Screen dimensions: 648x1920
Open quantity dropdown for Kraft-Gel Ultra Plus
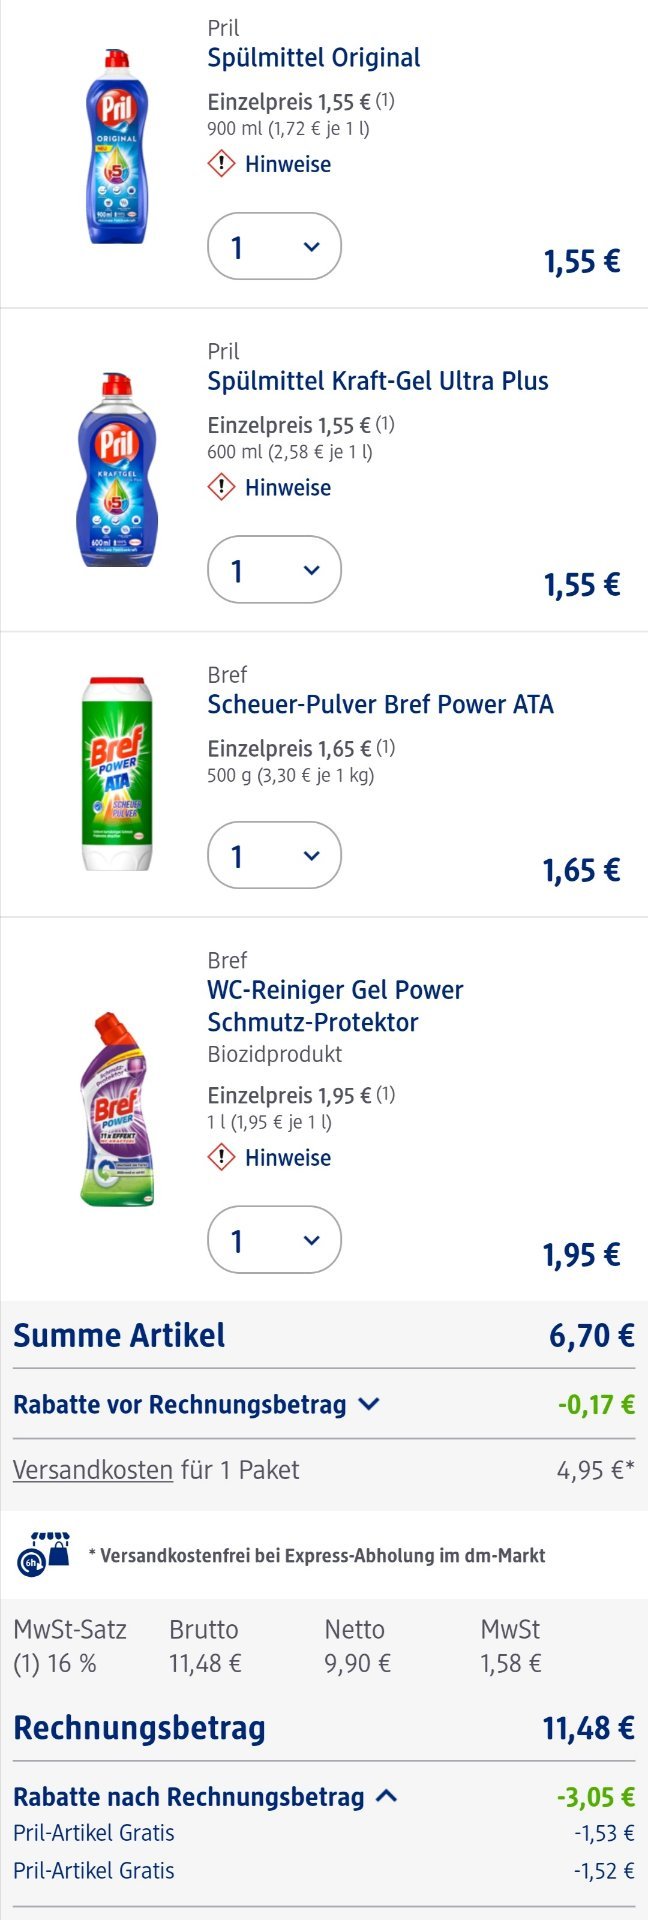(274, 570)
